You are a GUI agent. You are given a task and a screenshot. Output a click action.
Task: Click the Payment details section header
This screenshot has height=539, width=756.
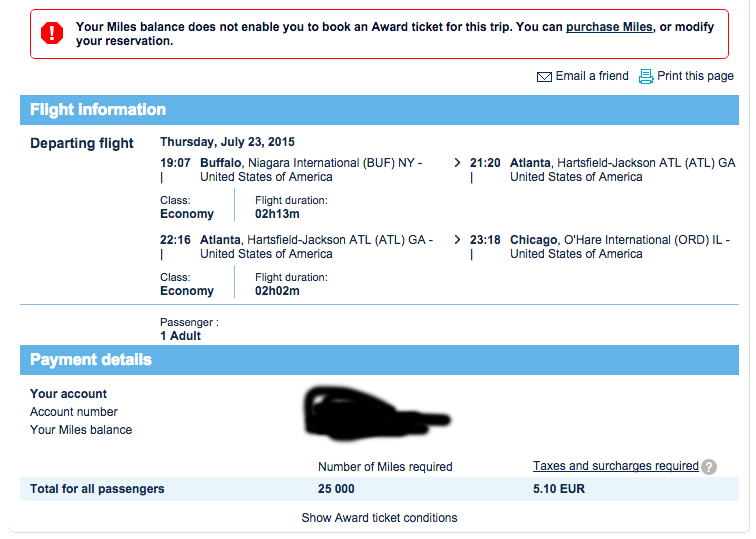(x=91, y=360)
